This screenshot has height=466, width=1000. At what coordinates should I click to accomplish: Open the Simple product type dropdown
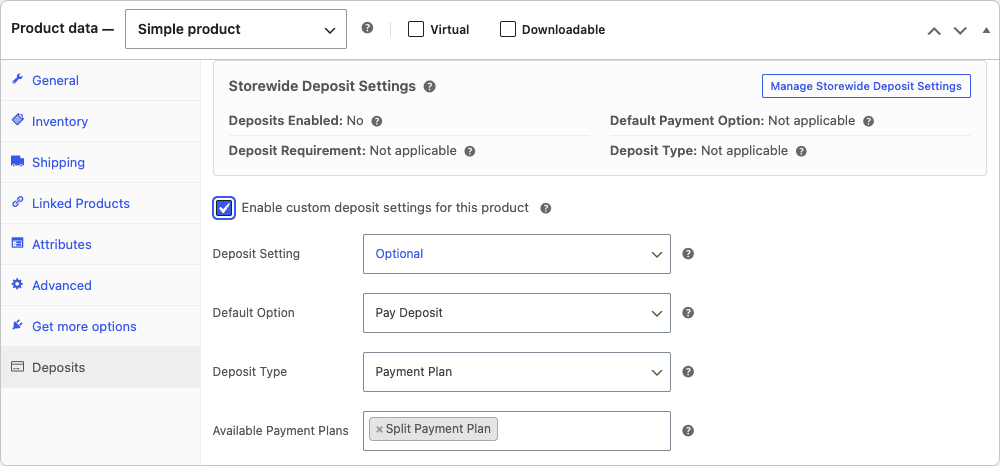(x=236, y=29)
